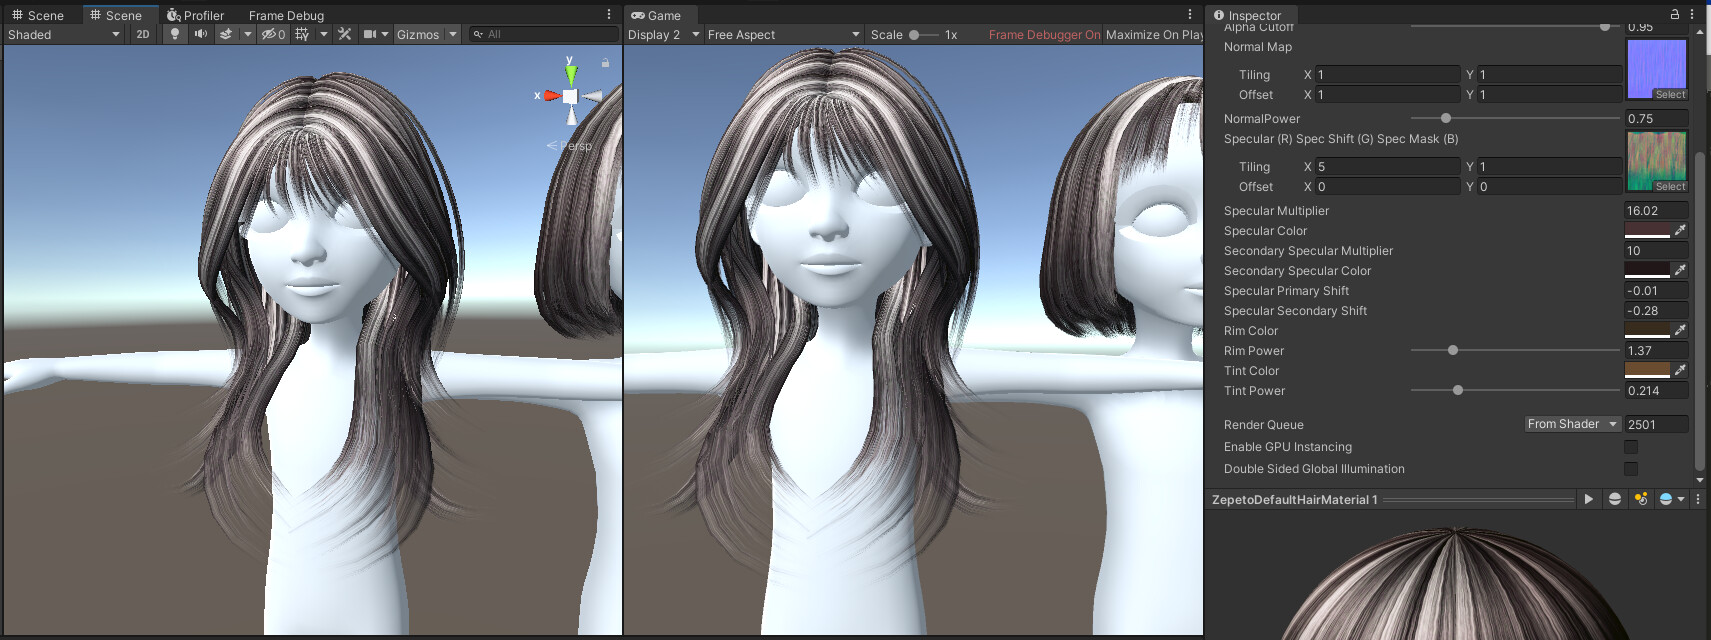Screen dimensions: 1711x640
Task: Toggle scene lighting with the lightbulb icon
Action: [x=175, y=34]
